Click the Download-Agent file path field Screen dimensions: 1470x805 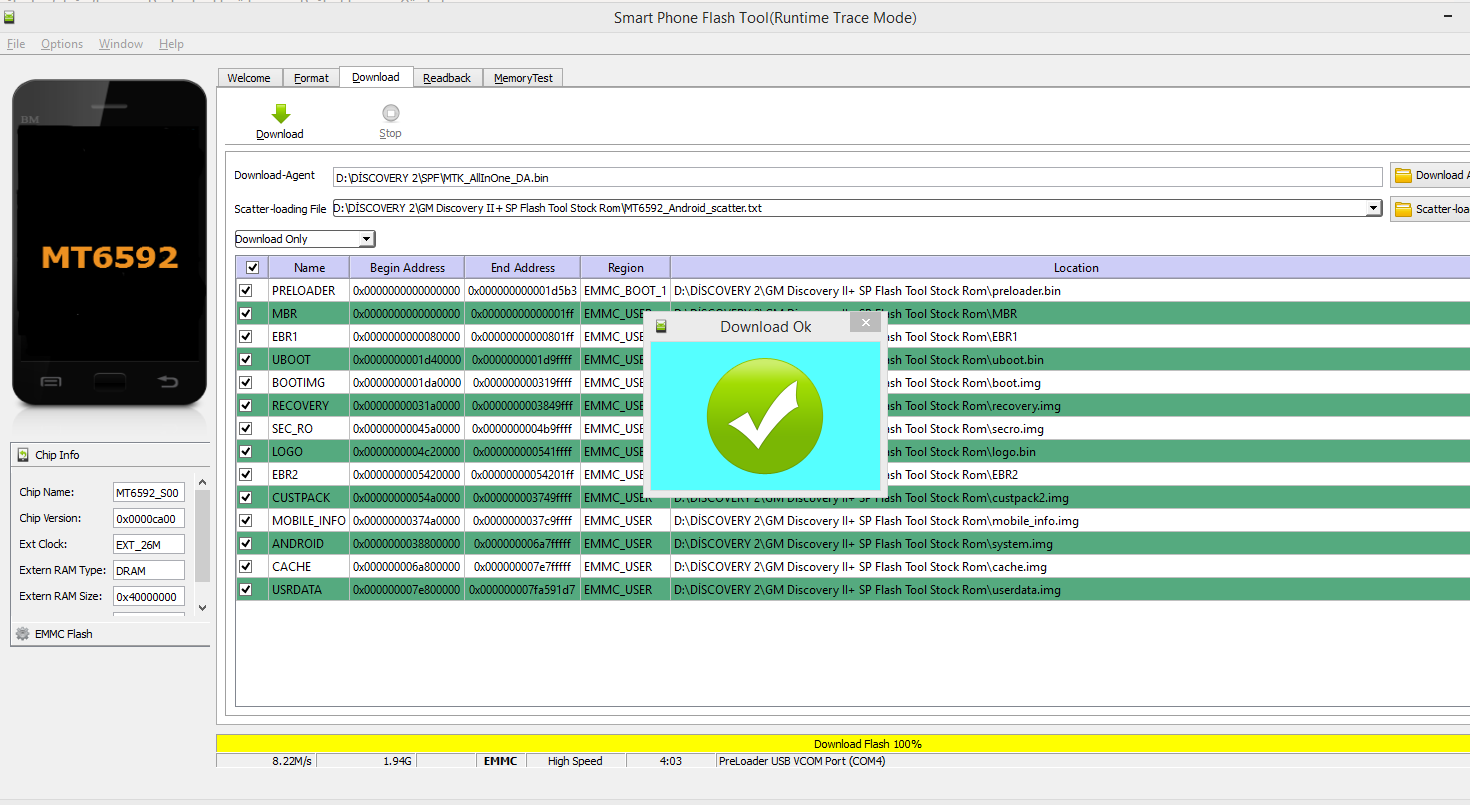(856, 177)
